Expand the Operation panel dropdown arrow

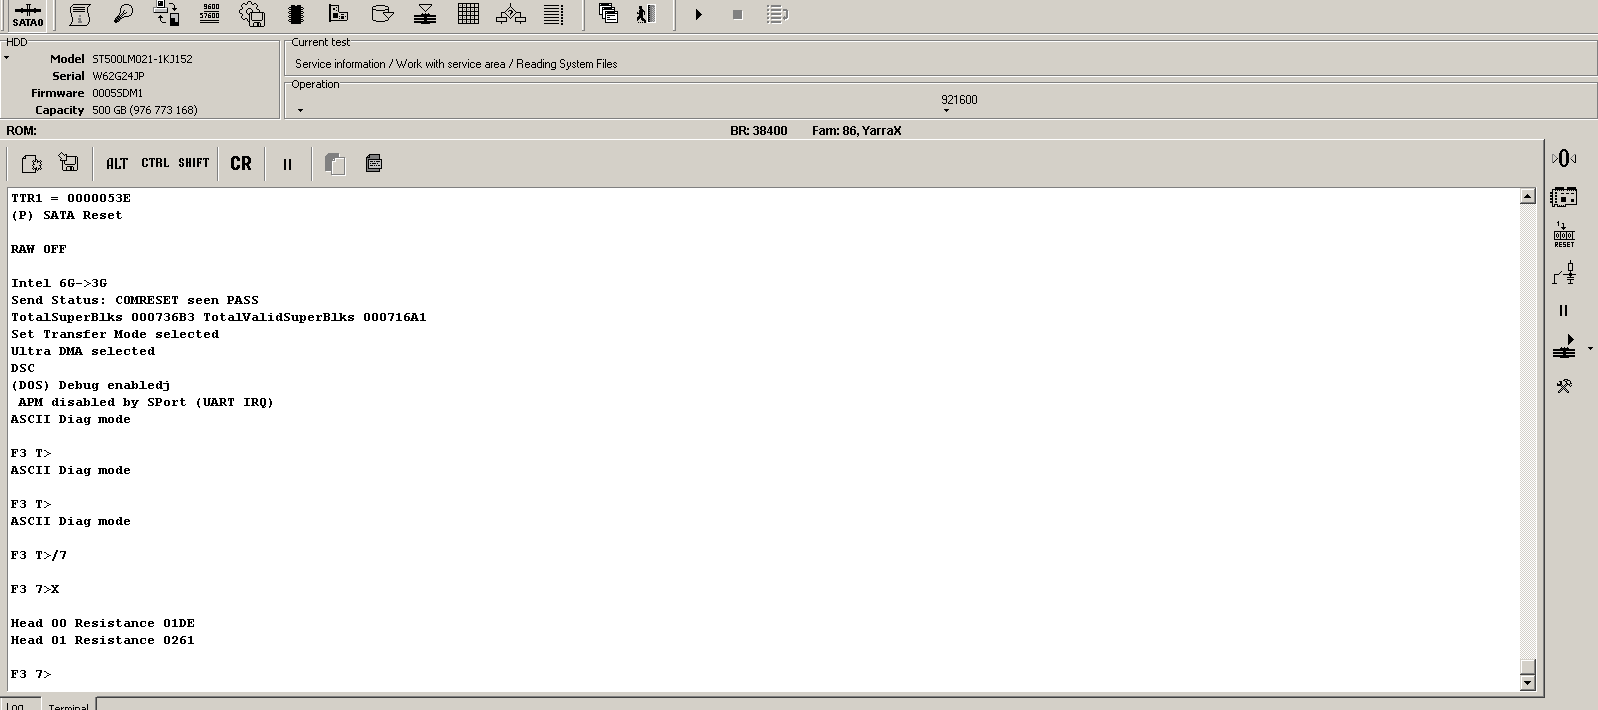[x=300, y=110]
